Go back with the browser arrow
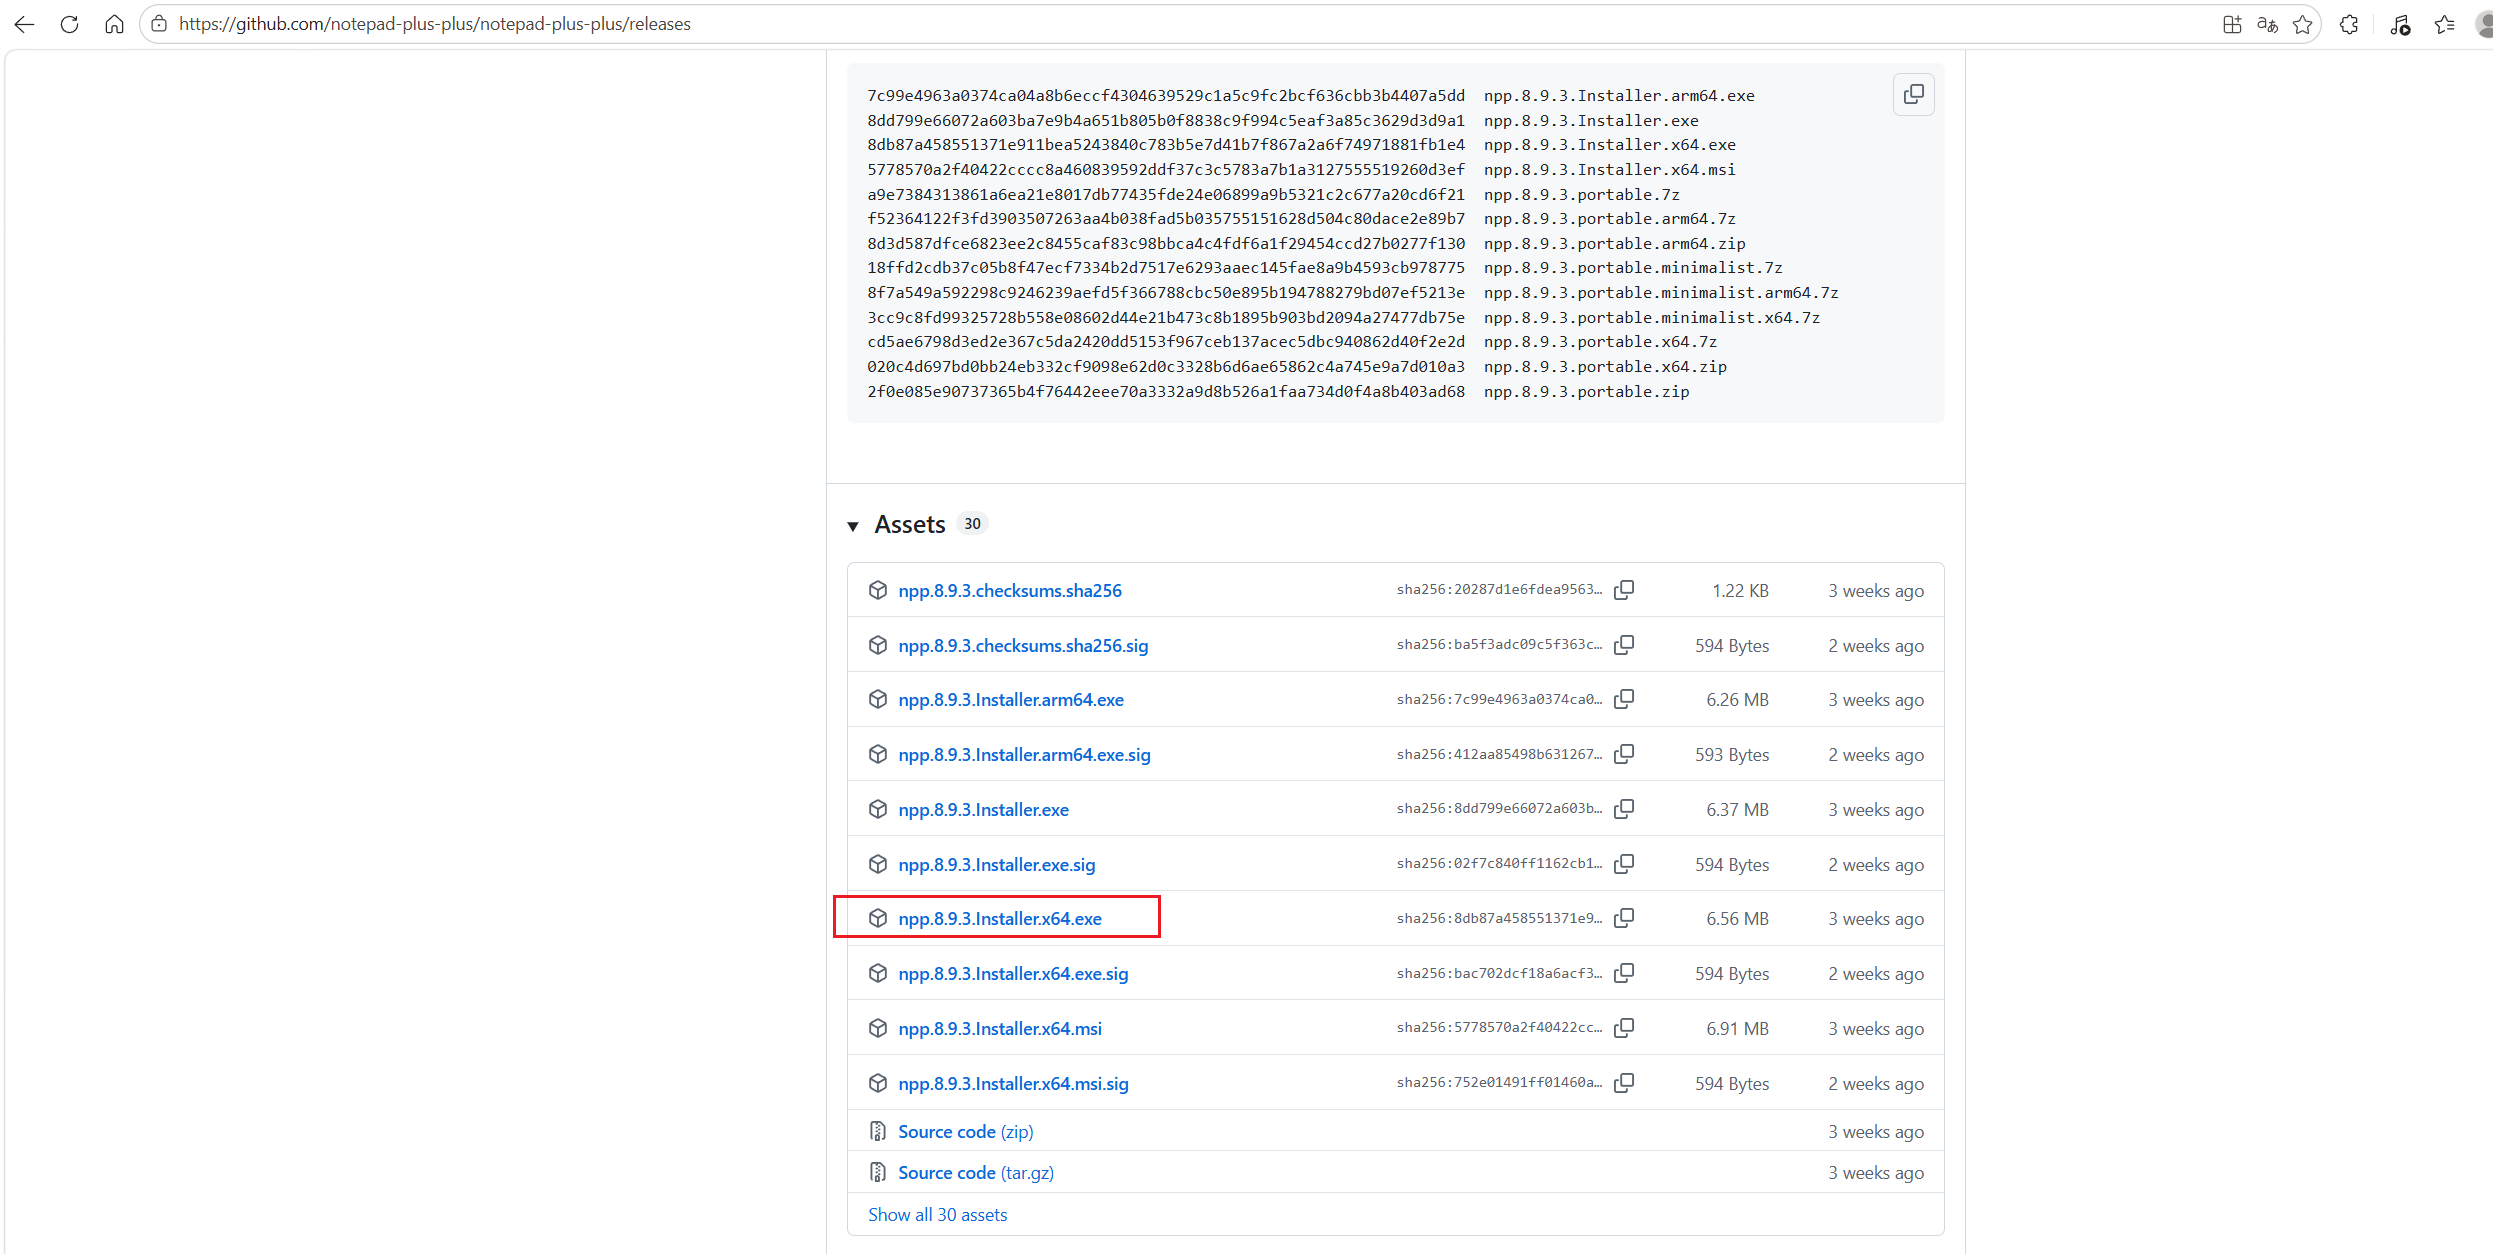The image size is (2493, 1254). click(24, 24)
